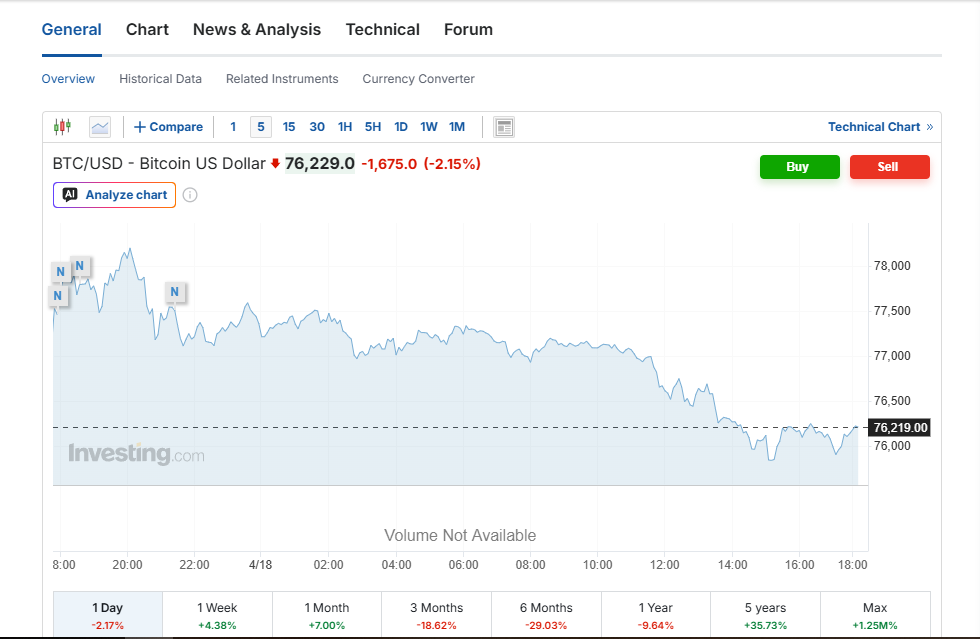The image size is (980, 639).
Task: Click the 76,219.00 current price label
Action: click(x=900, y=428)
